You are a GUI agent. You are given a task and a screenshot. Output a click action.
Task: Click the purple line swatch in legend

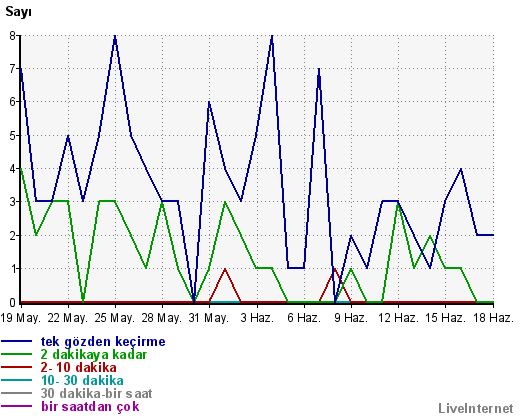point(17,406)
